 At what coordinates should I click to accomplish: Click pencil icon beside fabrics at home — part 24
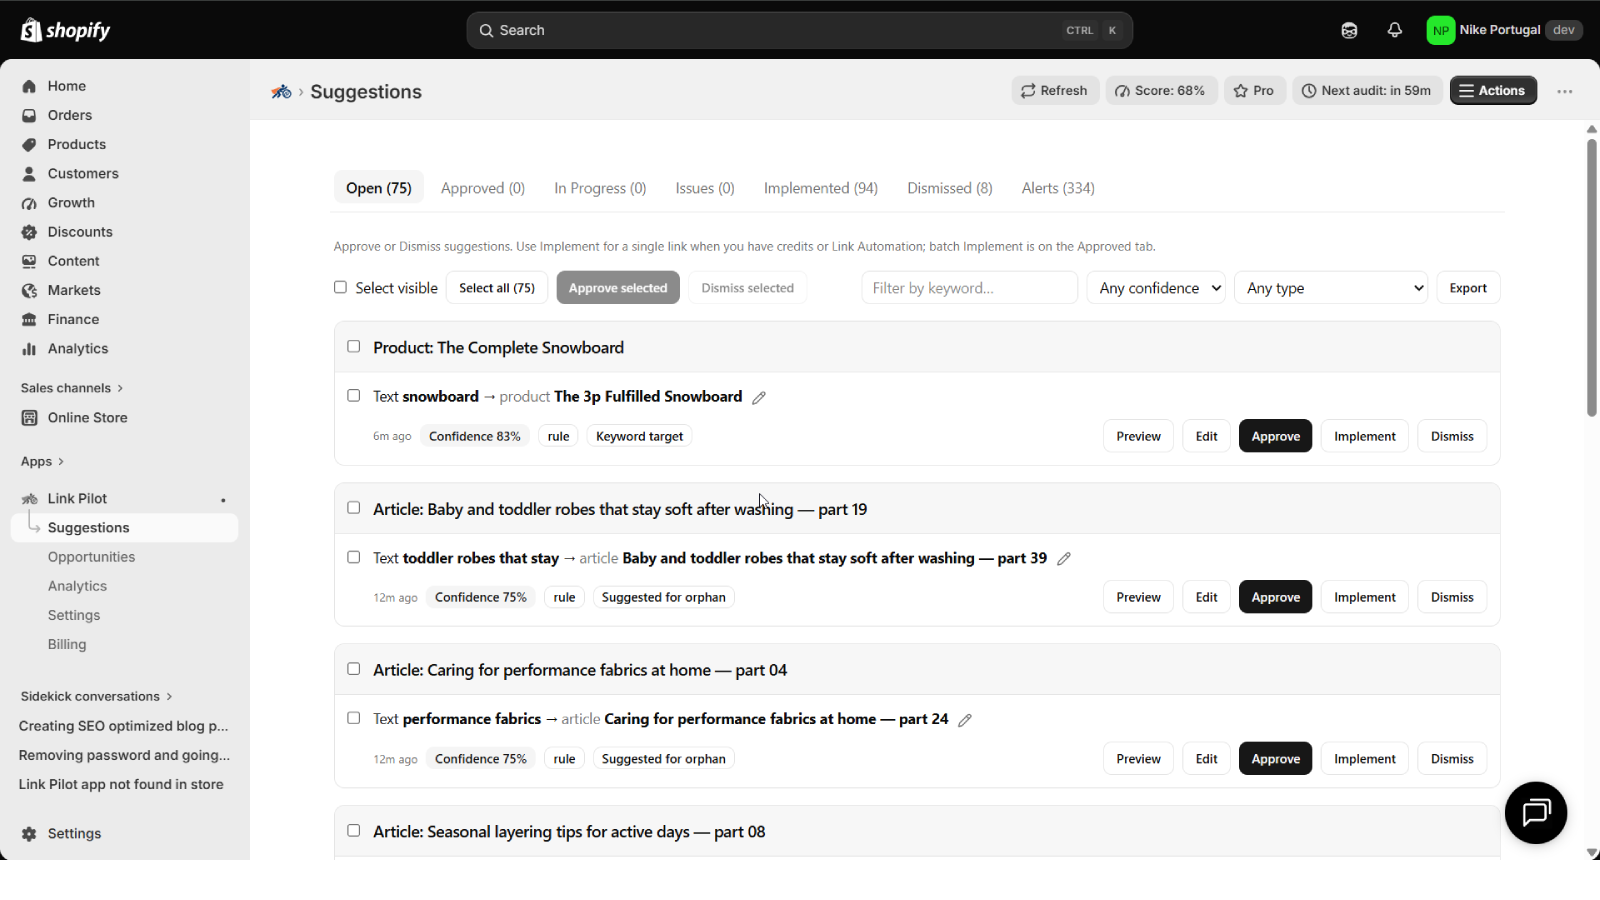click(965, 720)
